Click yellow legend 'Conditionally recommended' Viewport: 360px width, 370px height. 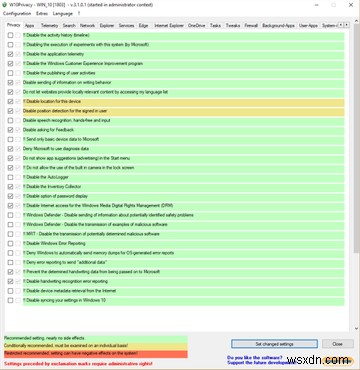click(95, 346)
